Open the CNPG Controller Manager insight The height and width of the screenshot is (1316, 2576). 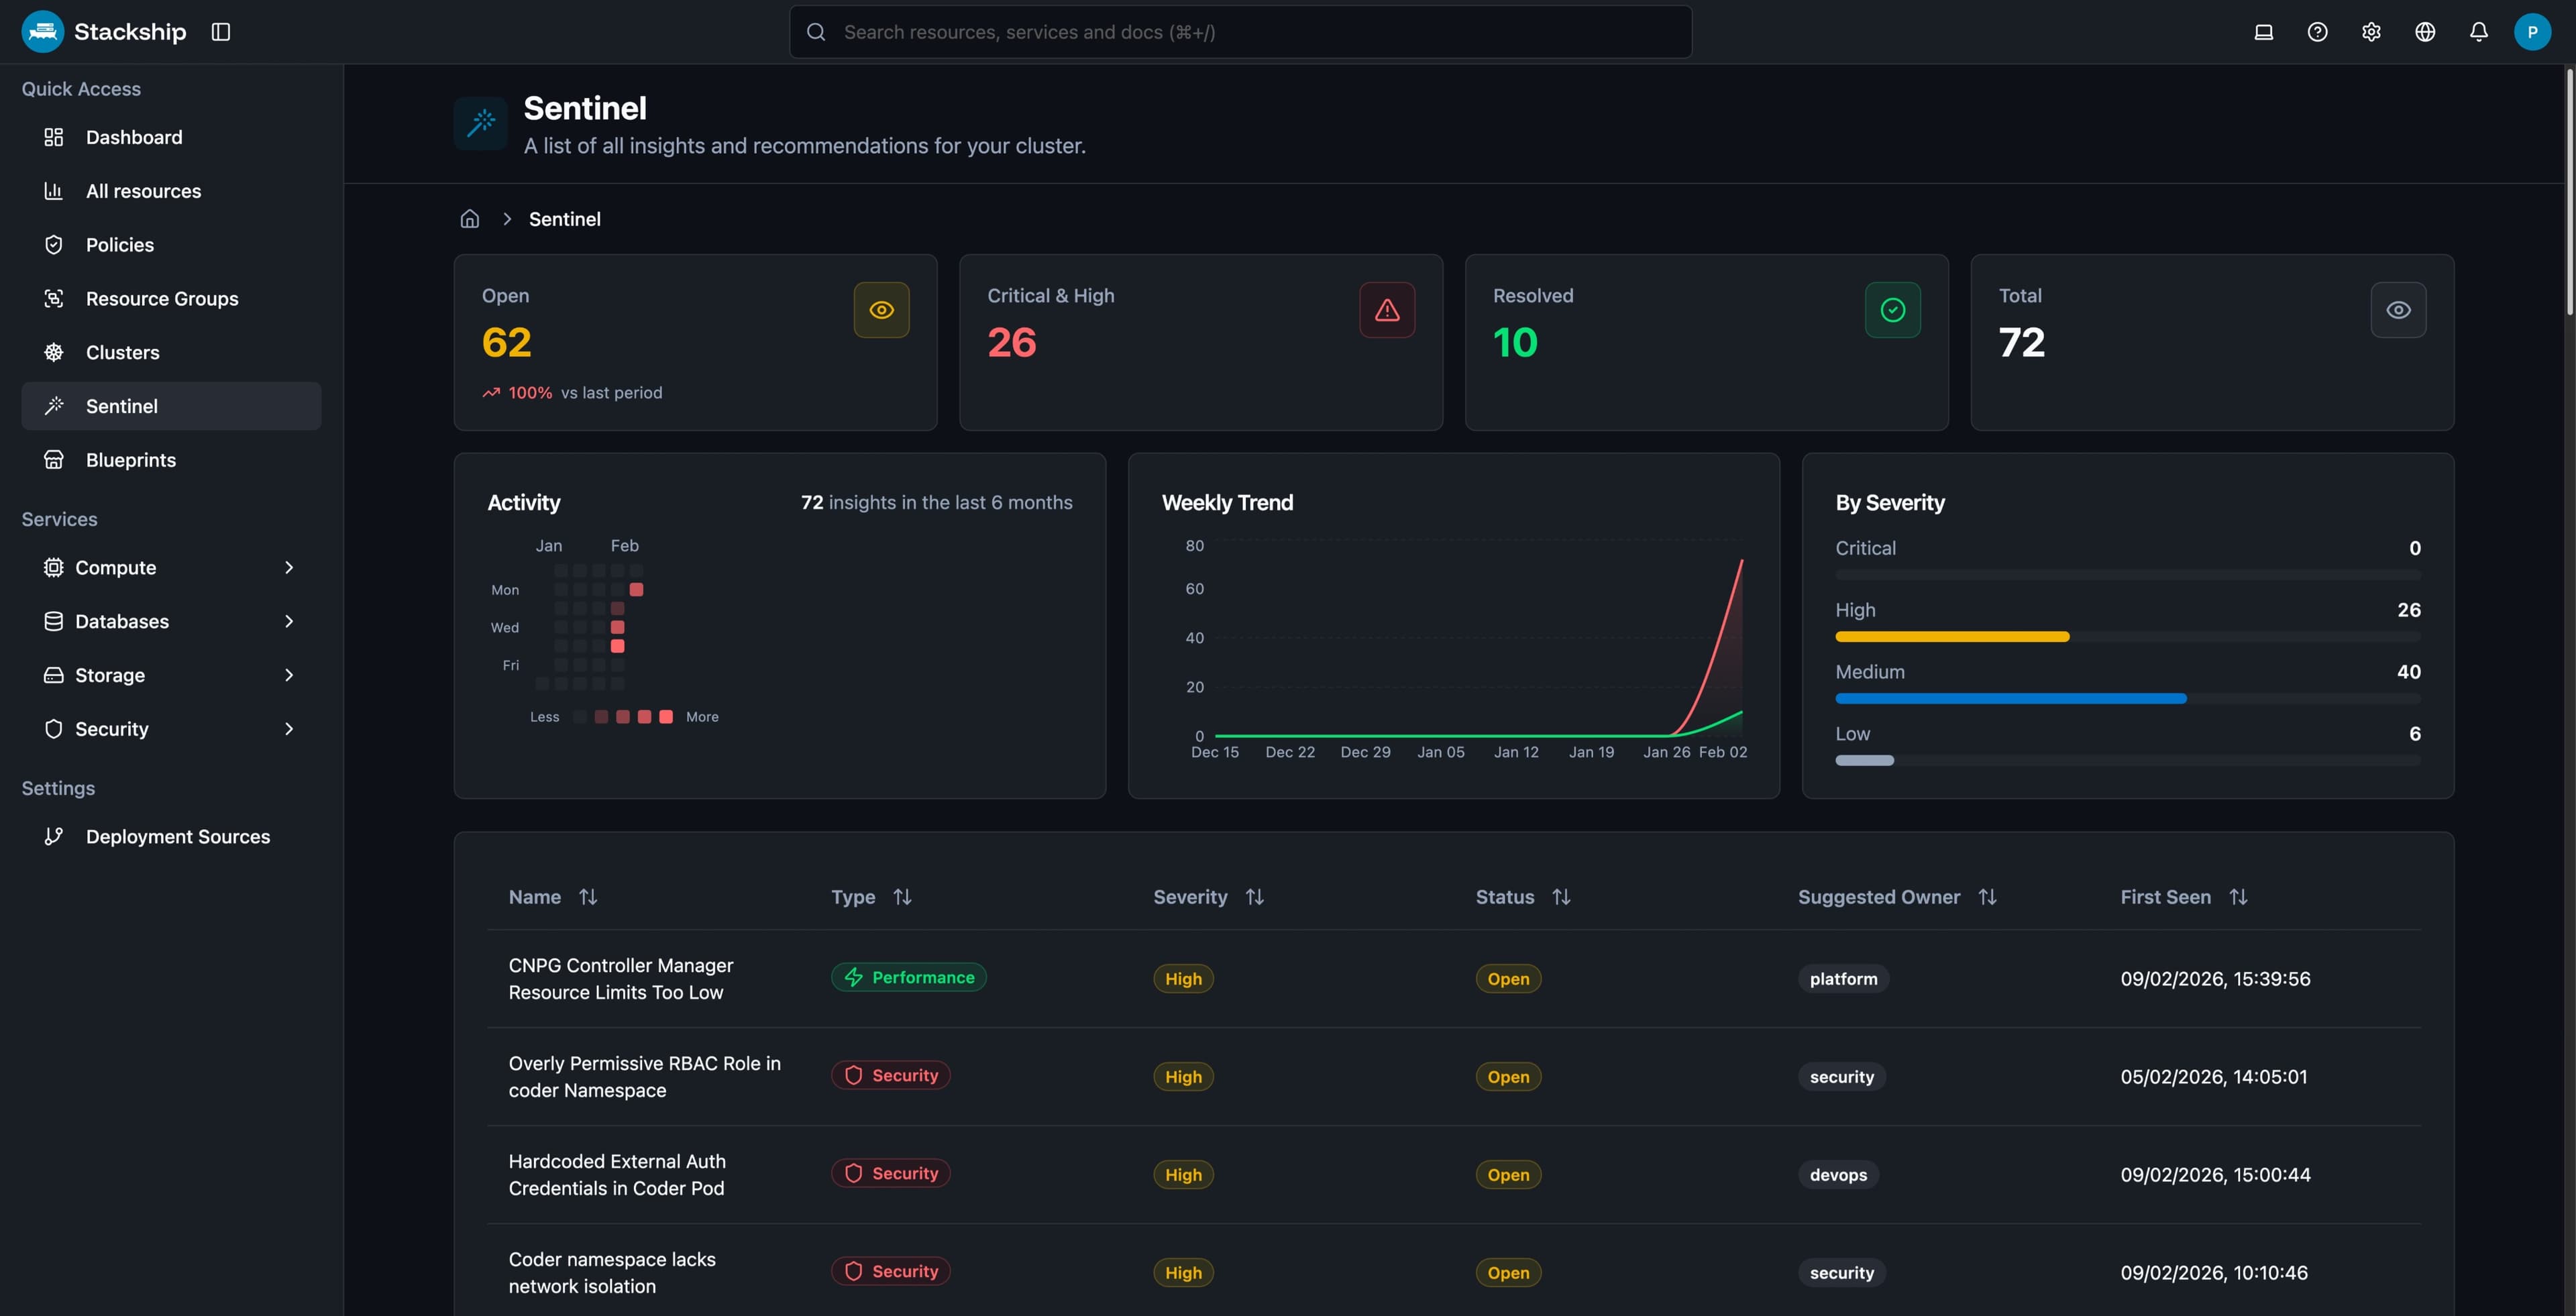click(621, 978)
